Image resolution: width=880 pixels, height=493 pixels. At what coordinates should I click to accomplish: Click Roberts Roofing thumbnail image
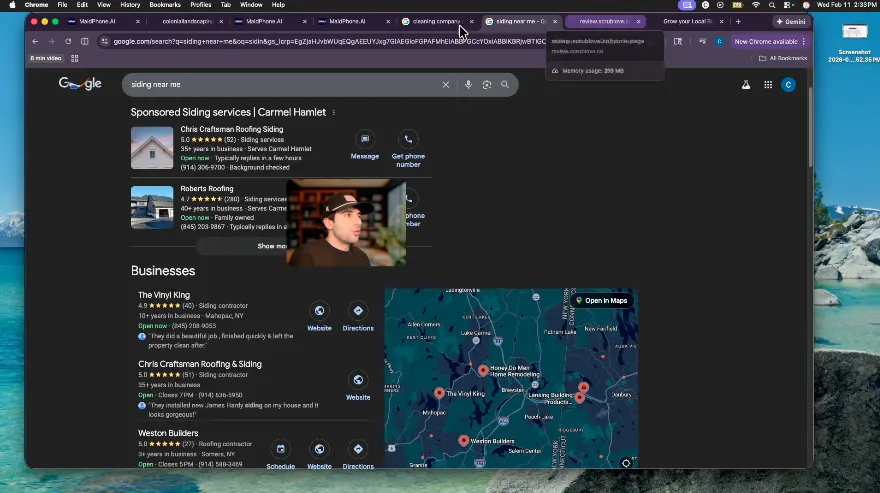[x=152, y=207]
